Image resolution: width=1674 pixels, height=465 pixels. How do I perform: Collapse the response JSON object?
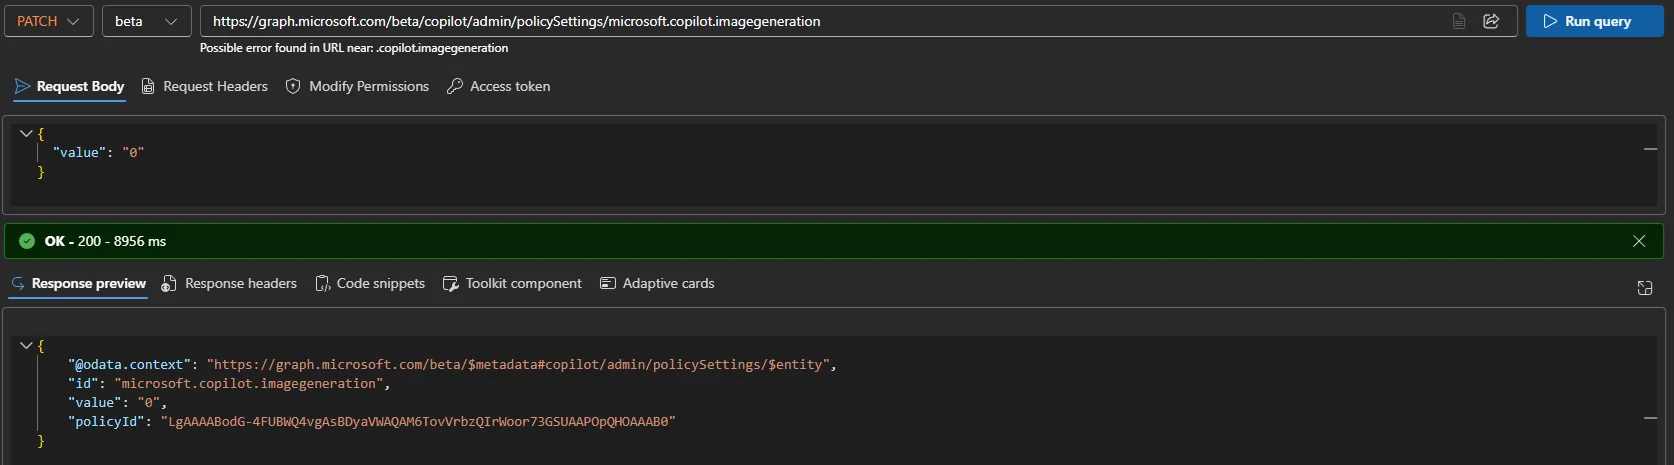click(x=26, y=345)
